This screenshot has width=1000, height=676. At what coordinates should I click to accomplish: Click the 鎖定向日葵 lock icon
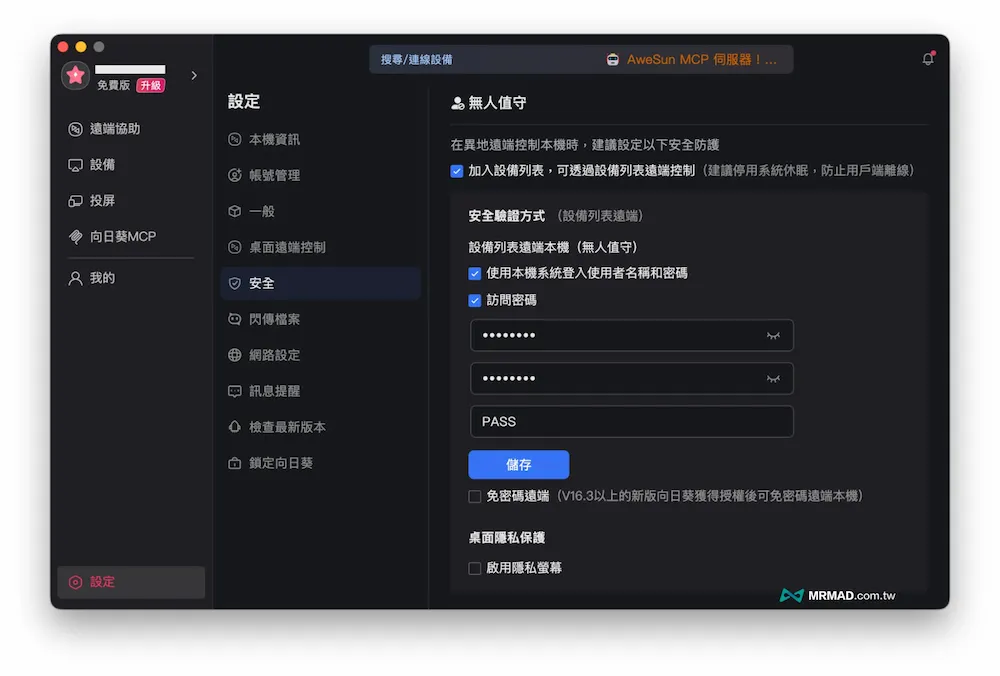[235, 463]
